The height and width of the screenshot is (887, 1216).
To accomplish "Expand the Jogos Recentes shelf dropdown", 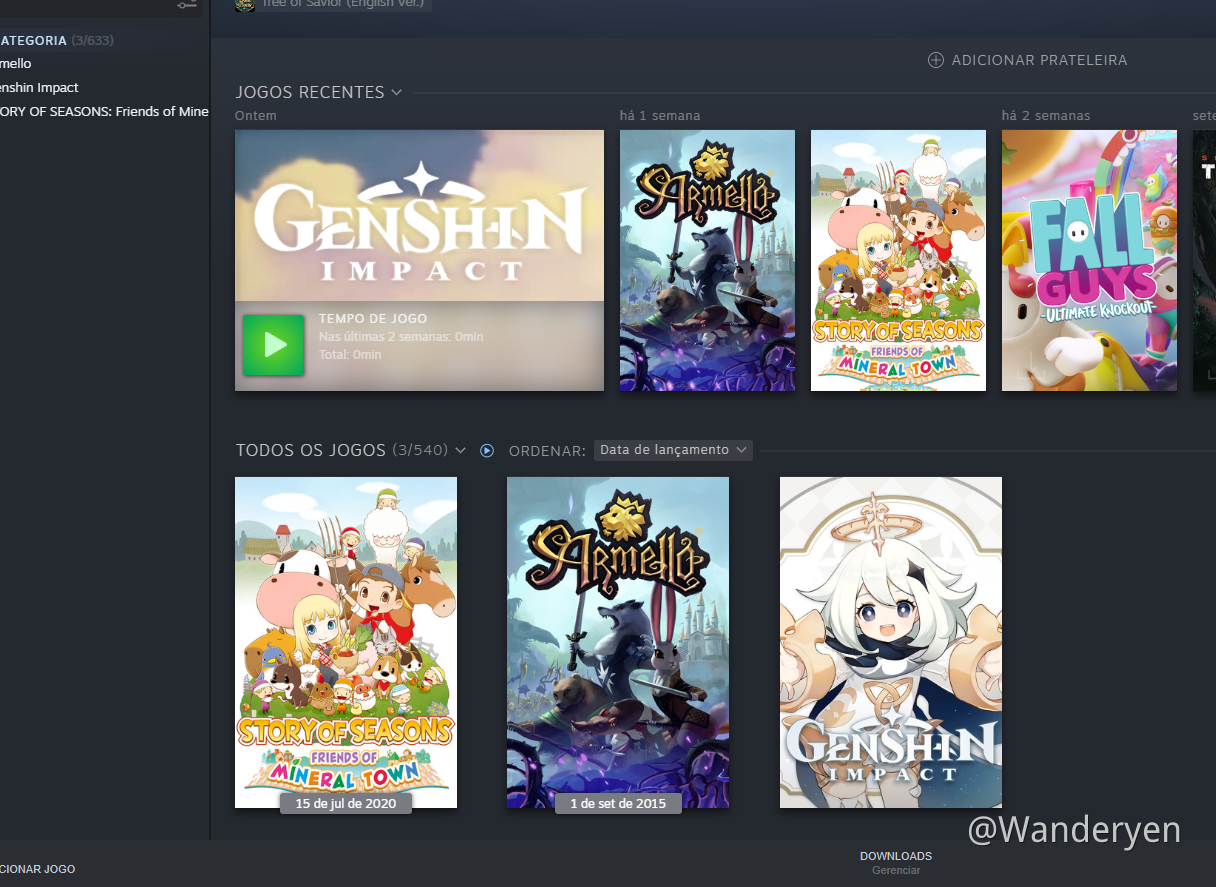I will (x=397, y=92).
